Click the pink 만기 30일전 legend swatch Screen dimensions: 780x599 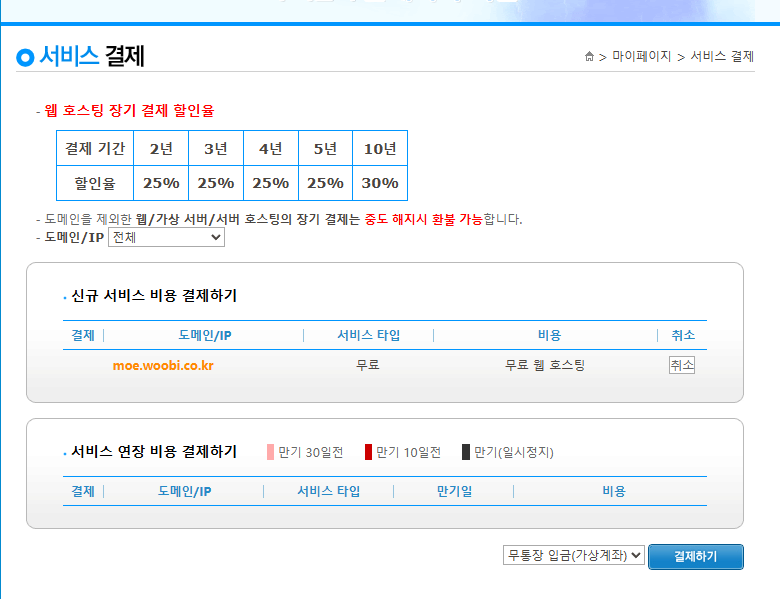271,452
